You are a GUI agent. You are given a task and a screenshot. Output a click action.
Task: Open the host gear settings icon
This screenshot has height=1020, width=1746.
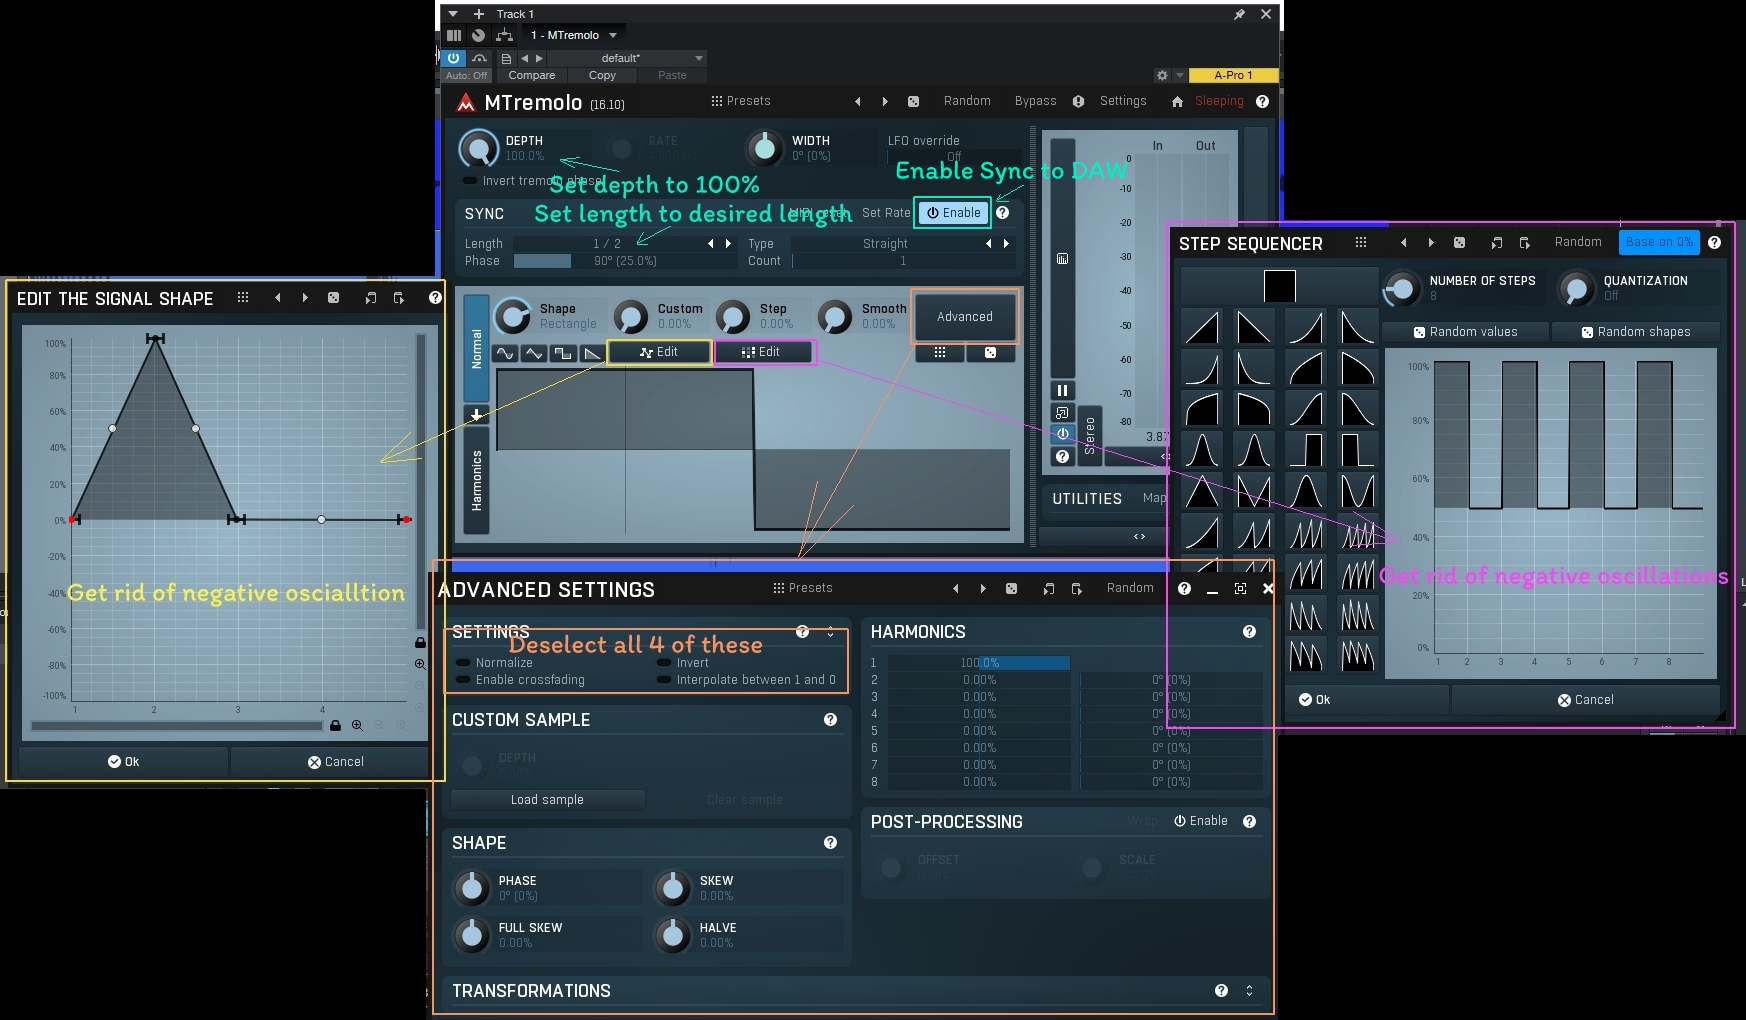pos(1162,75)
